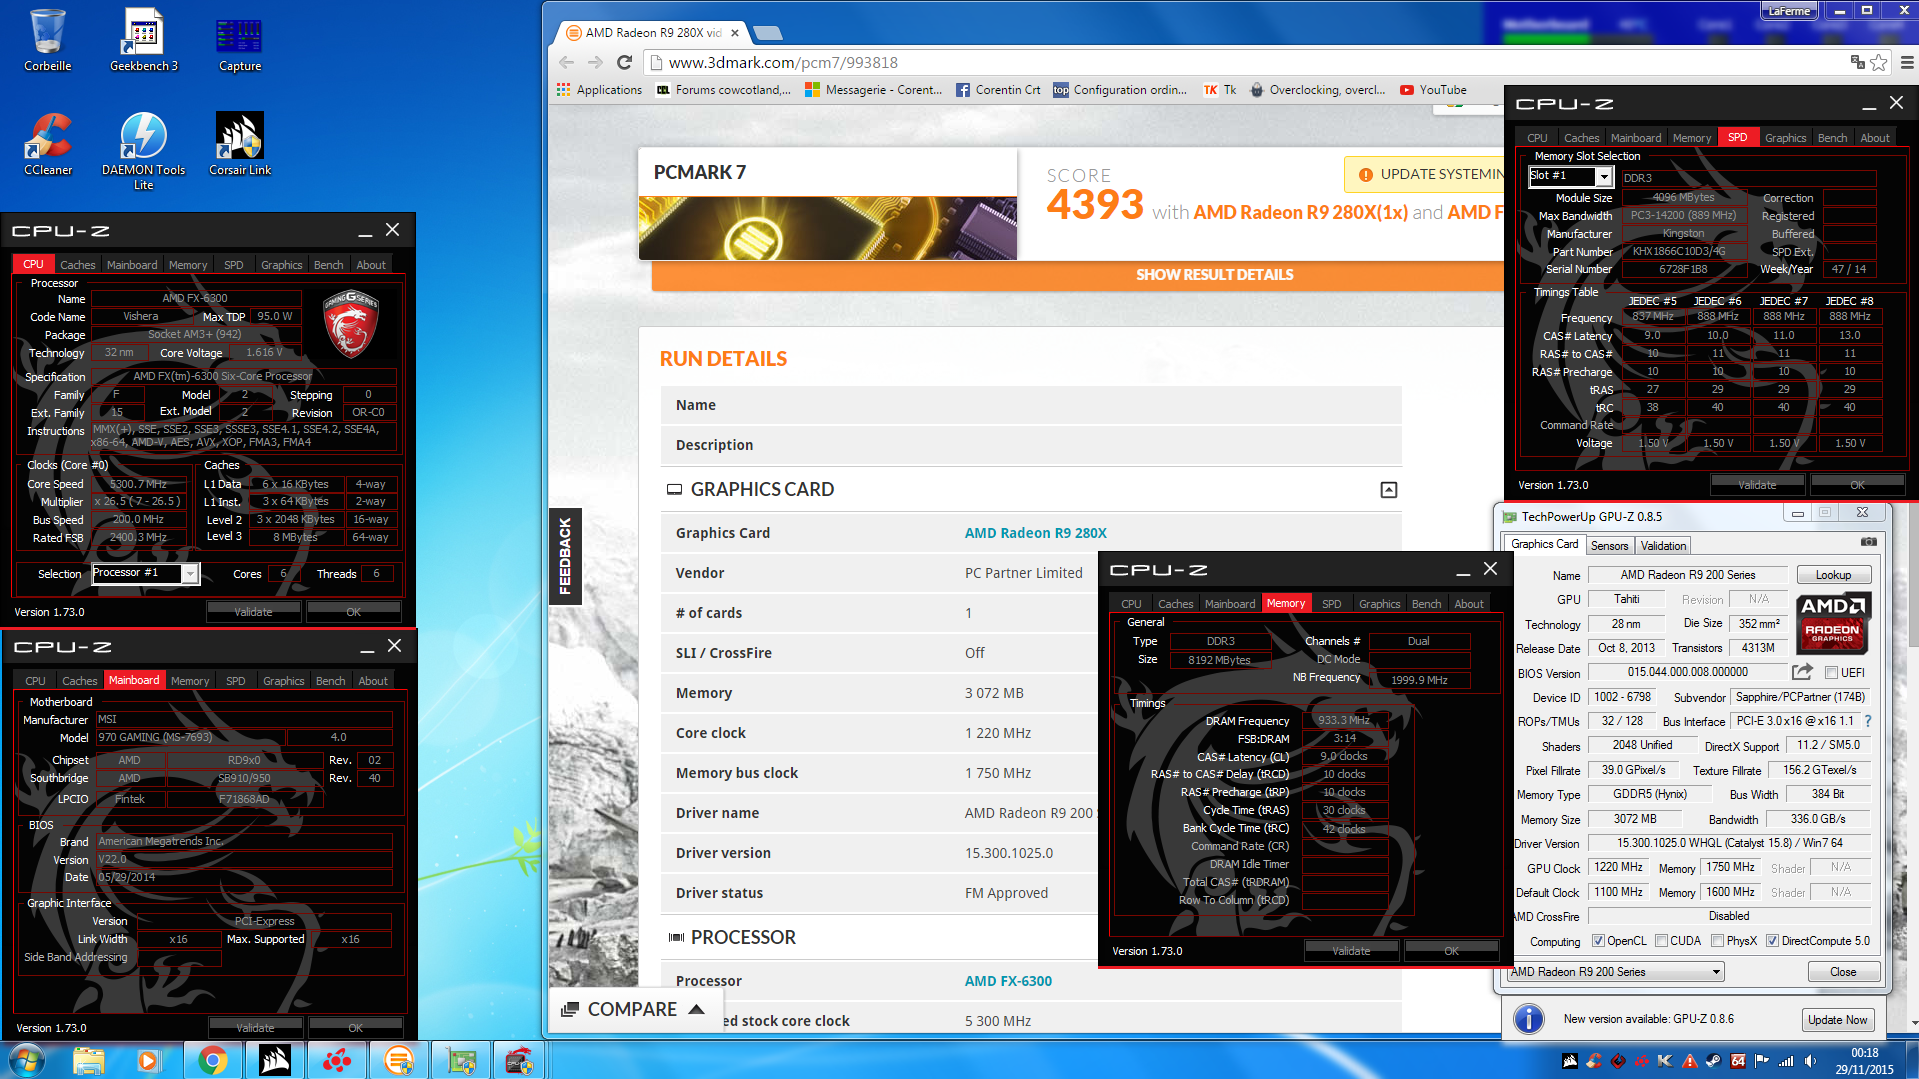Toggle the DirectCompute 5.0 checkbox
Screen dimensions: 1919x1079
(x=1772, y=941)
